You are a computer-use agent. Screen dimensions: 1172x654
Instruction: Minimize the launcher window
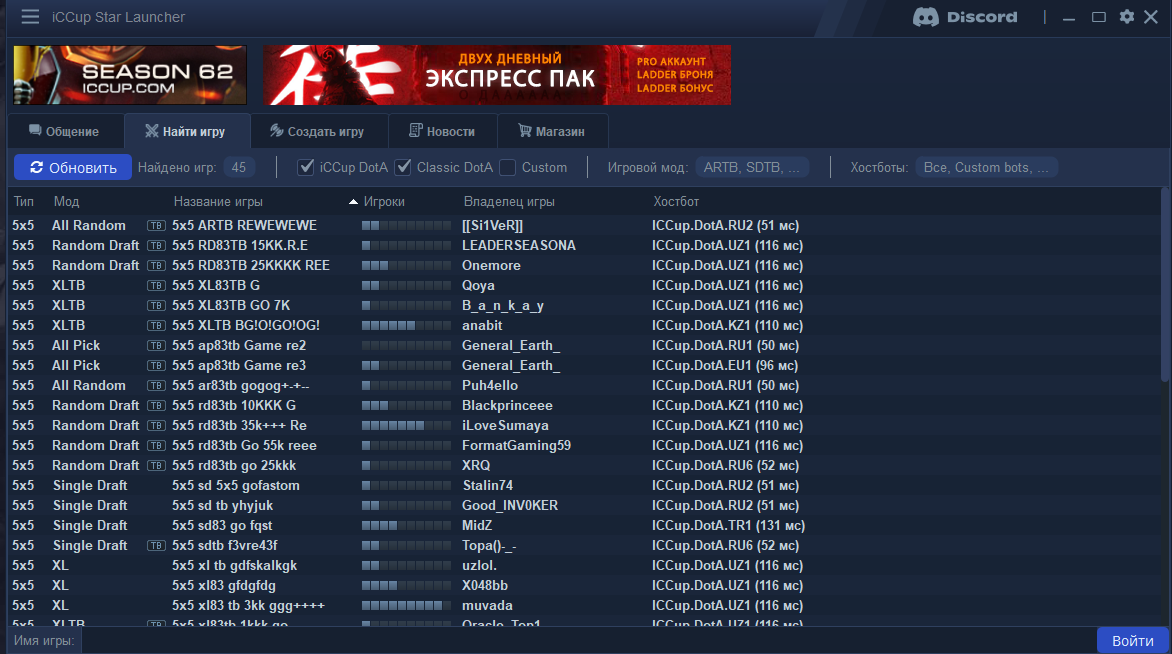[1069, 17]
